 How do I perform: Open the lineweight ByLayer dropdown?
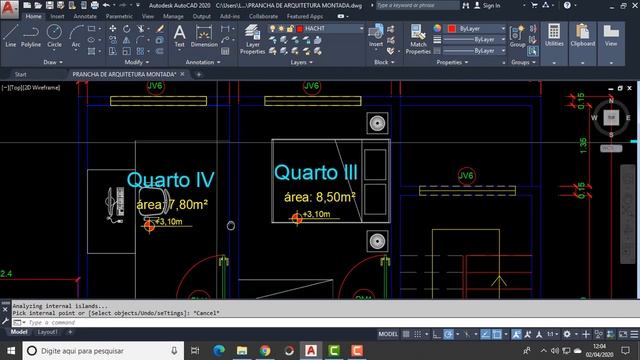coord(503,40)
